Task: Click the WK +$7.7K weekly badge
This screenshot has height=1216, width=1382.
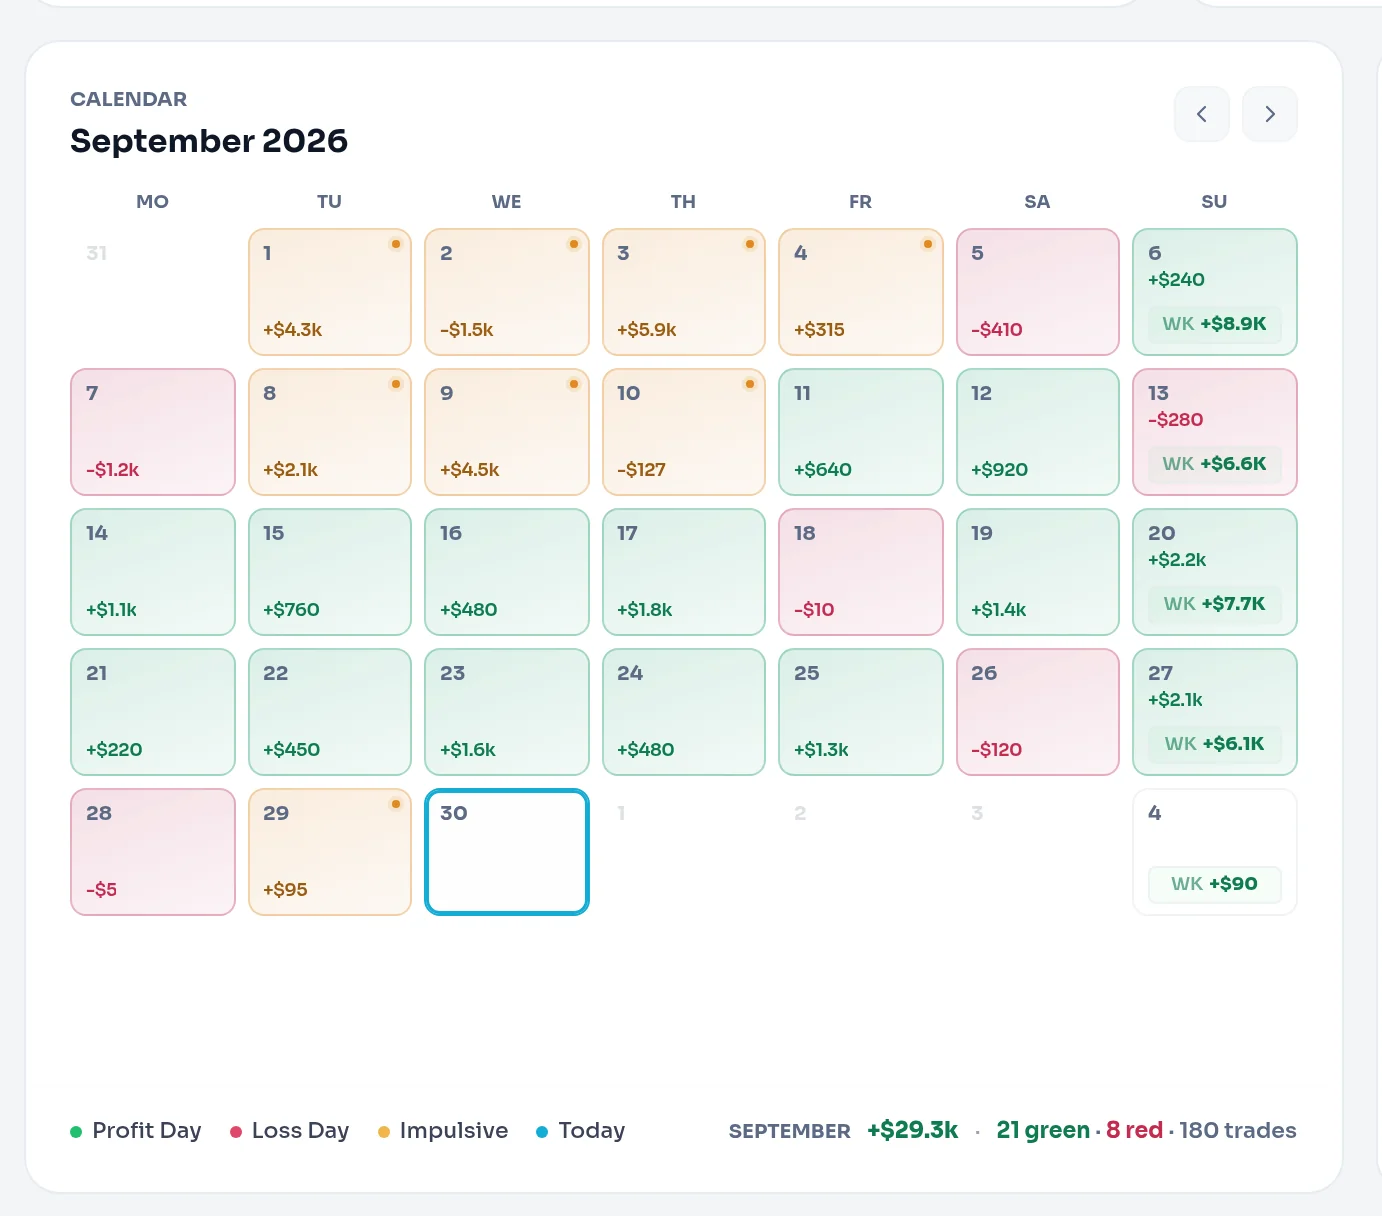Action: pos(1214,604)
